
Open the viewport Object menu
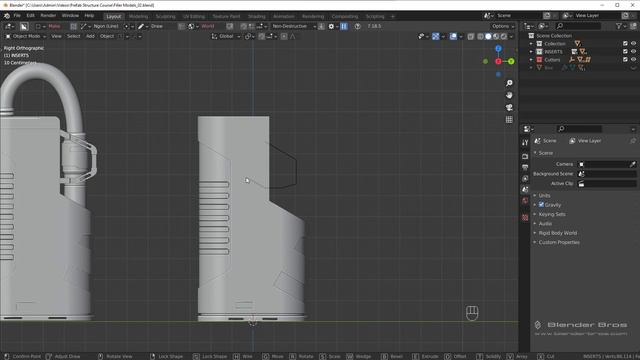(107, 36)
